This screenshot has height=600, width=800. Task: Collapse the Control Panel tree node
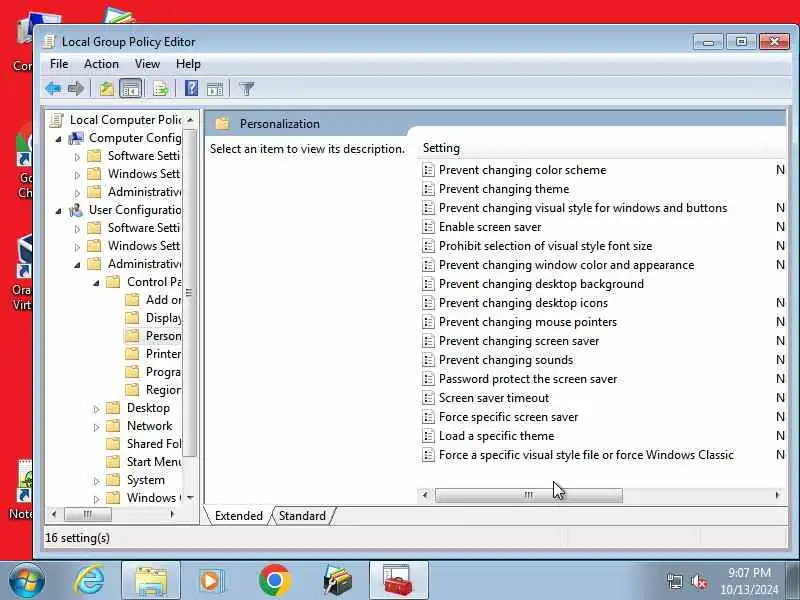tap(96, 283)
